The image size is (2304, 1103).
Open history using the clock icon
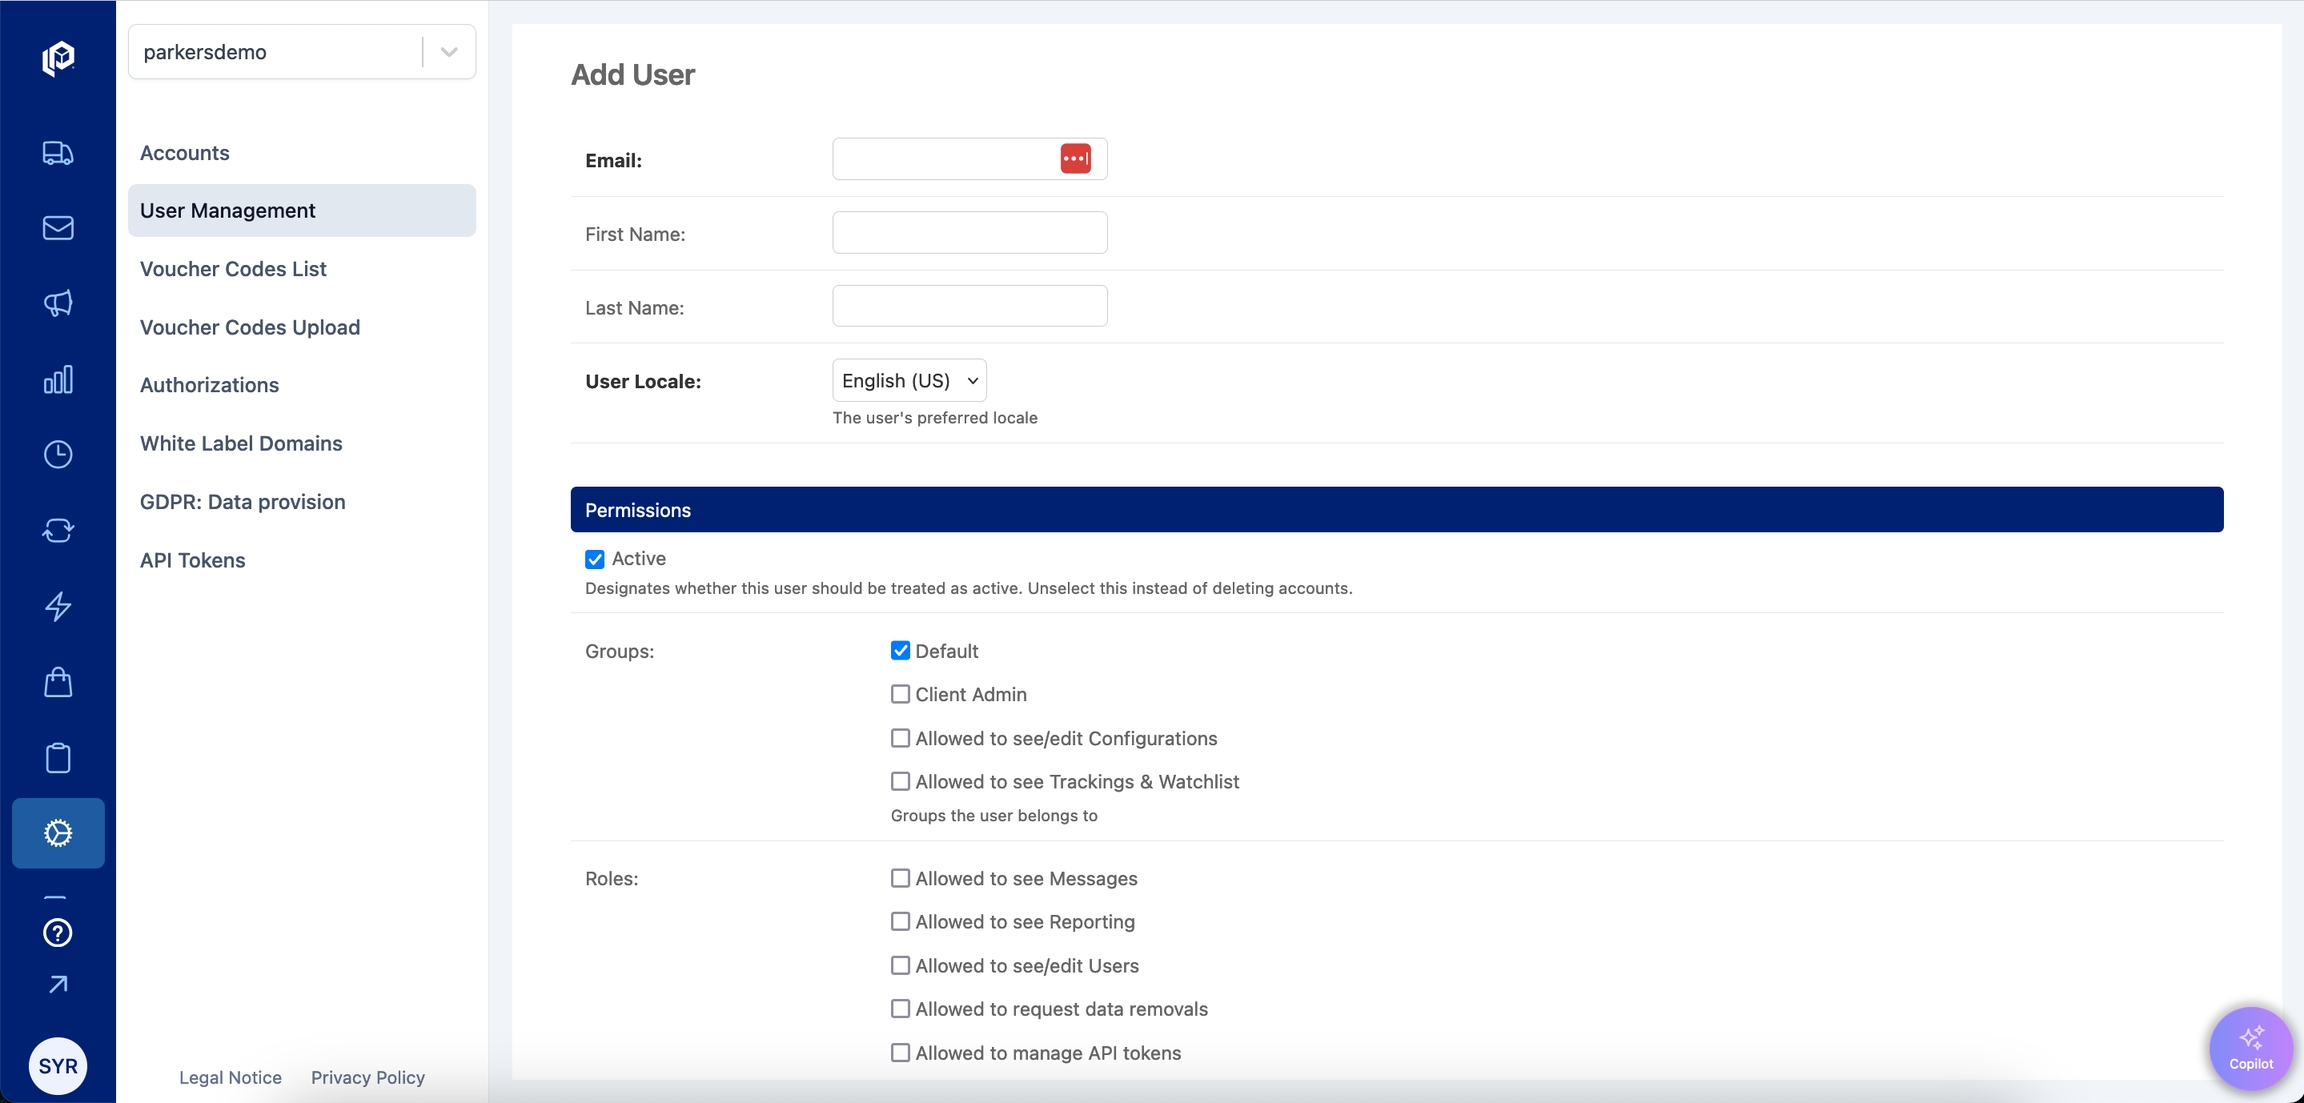coord(58,454)
